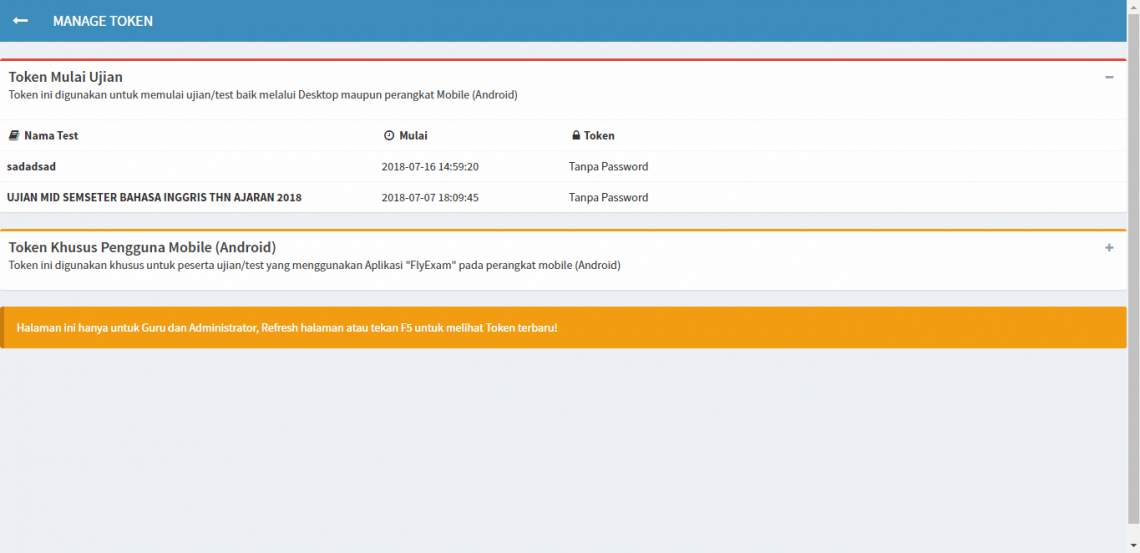Viewport: 1140px width, 553px height.
Task: Click the scrollbar down arrow
Action: 1133,546
